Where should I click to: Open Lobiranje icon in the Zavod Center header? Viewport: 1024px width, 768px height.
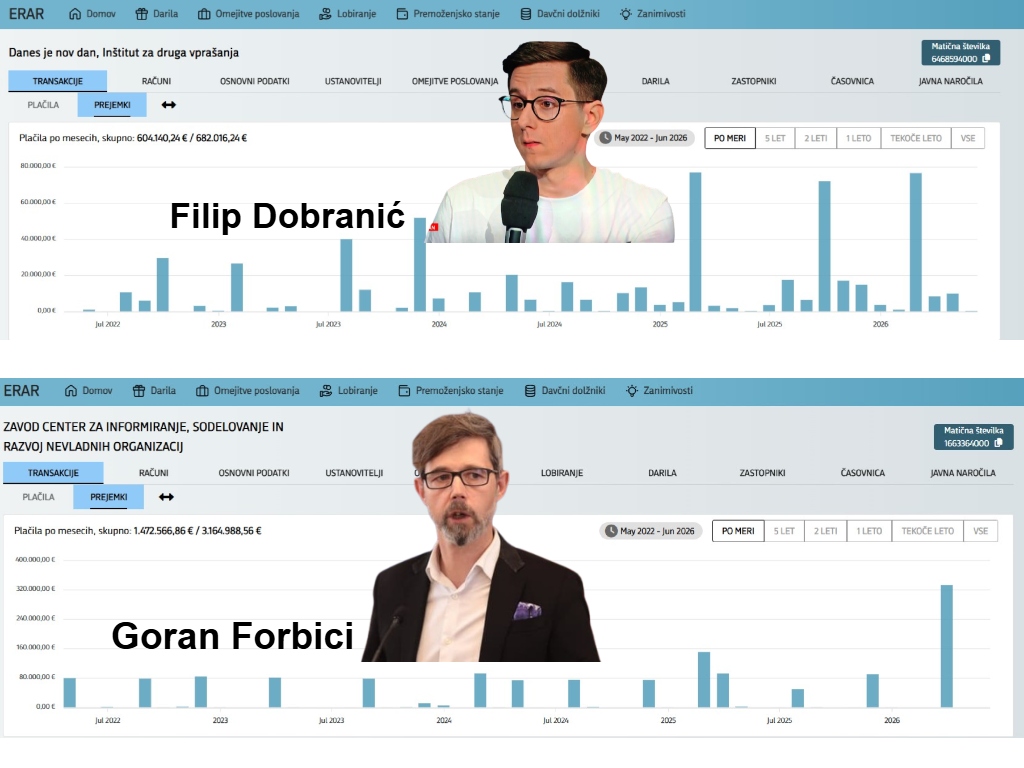point(325,391)
